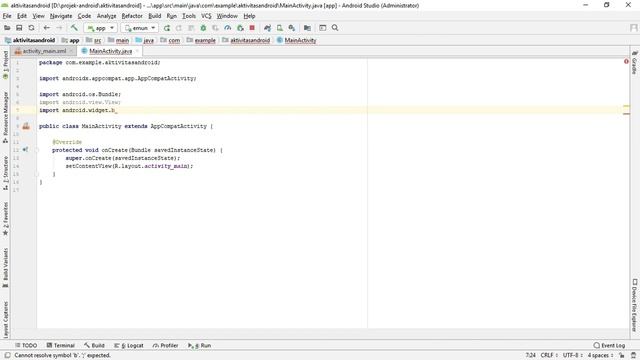
Task: Click the layout window toolbar icon
Action: 322,28
